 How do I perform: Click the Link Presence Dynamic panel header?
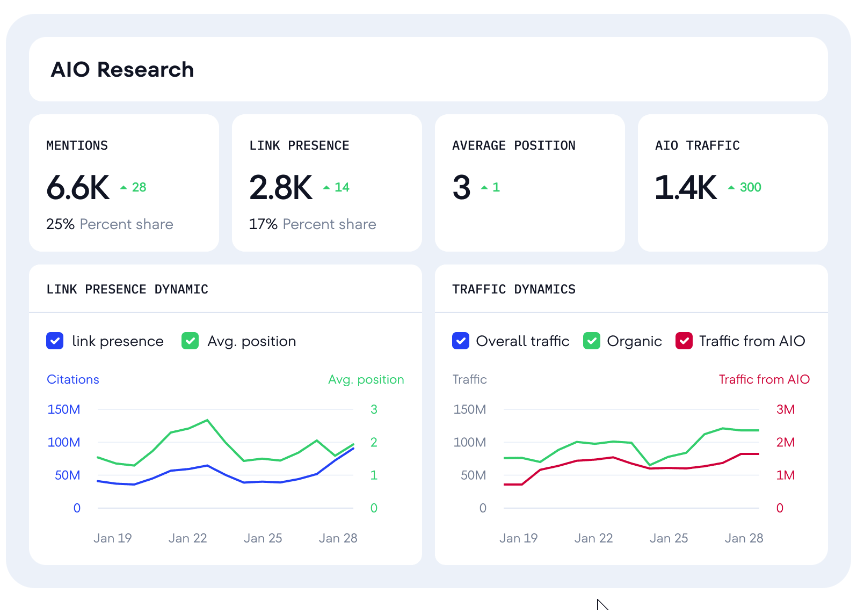tap(127, 289)
